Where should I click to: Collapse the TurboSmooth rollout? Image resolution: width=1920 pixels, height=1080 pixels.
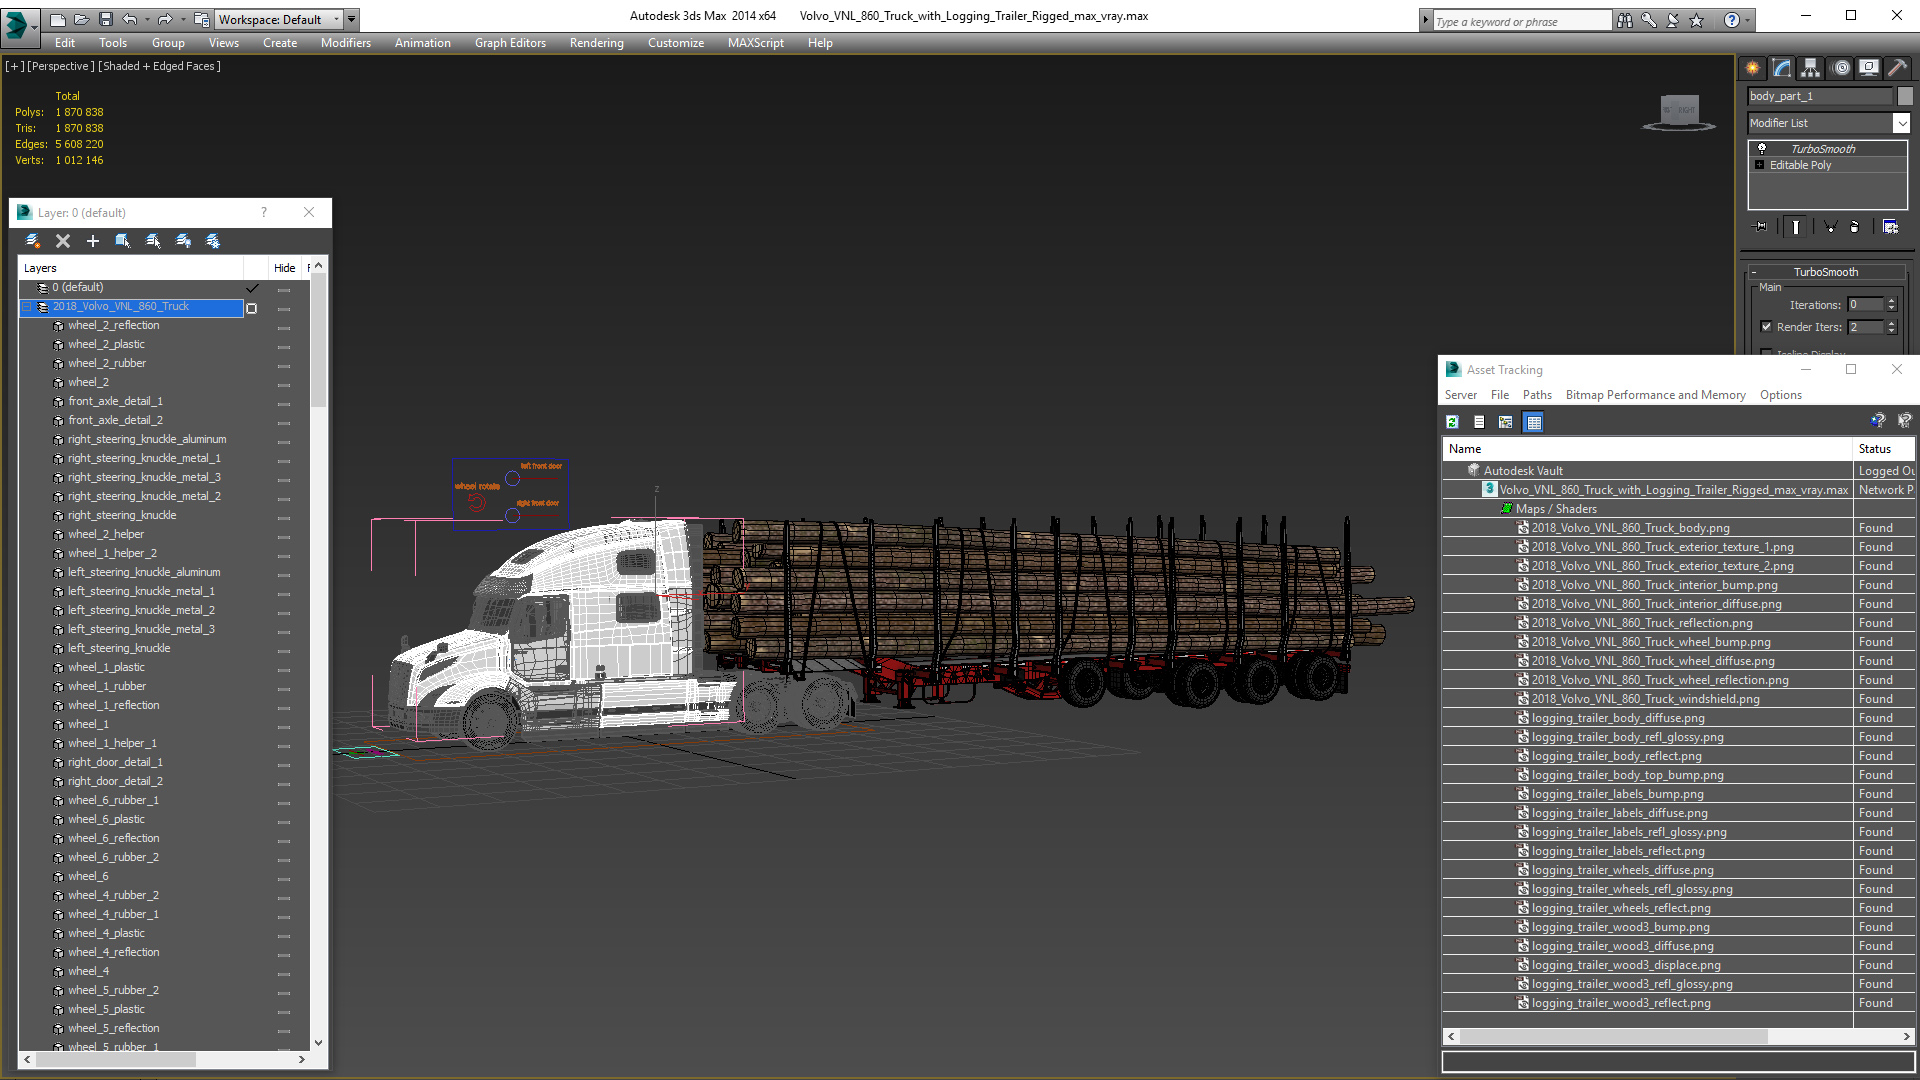[x=1825, y=272]
